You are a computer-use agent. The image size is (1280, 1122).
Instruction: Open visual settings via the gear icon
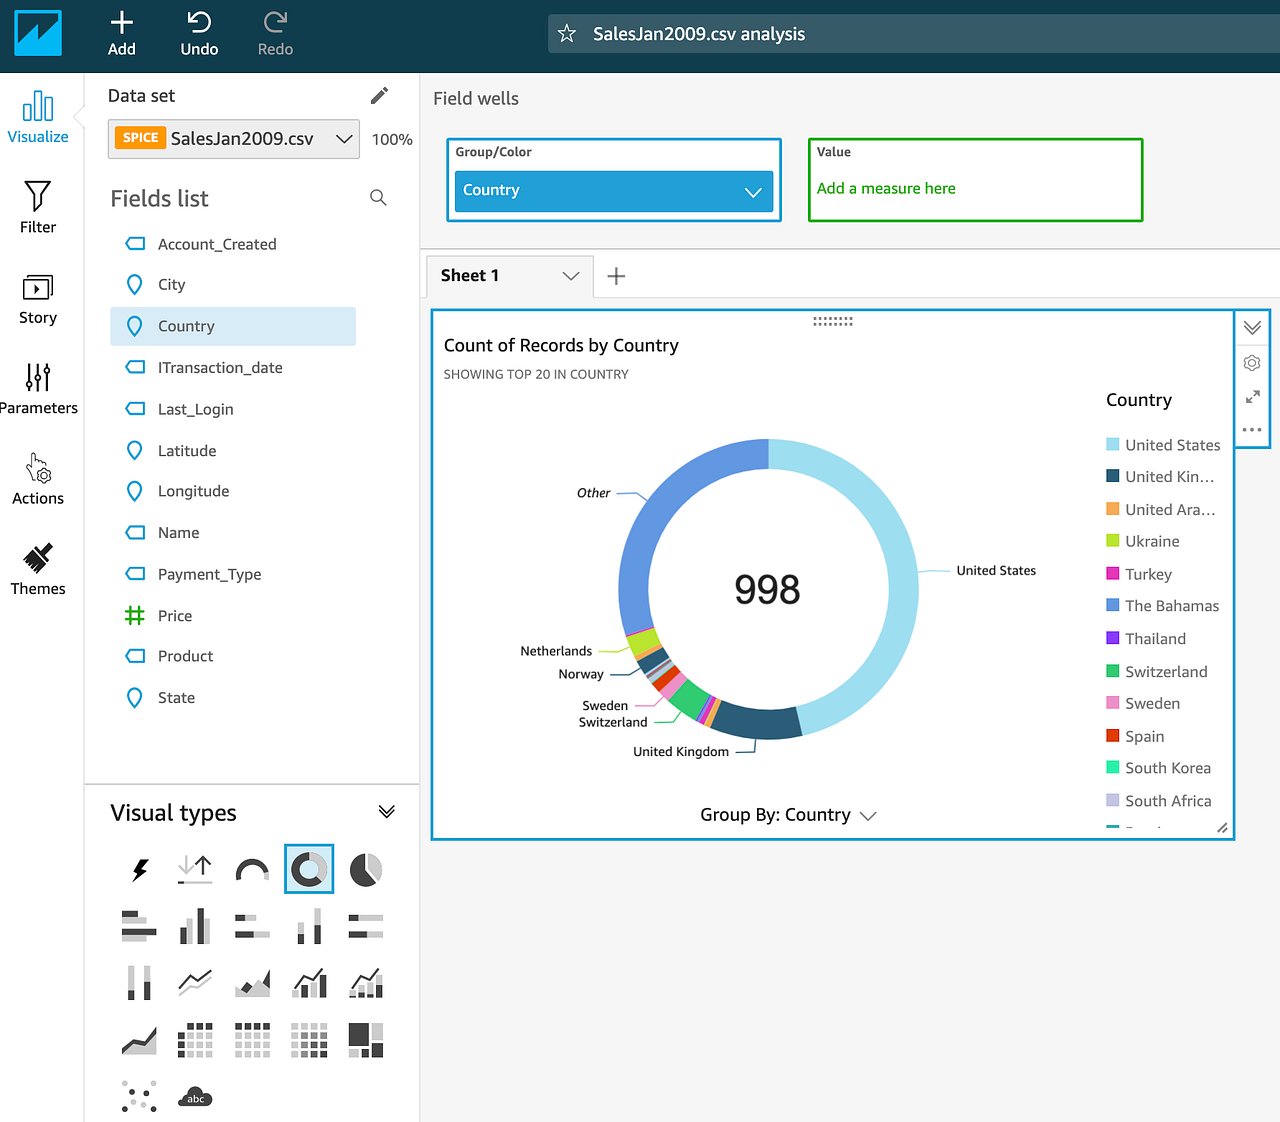pyautogui.click(x=1251, y=362)
